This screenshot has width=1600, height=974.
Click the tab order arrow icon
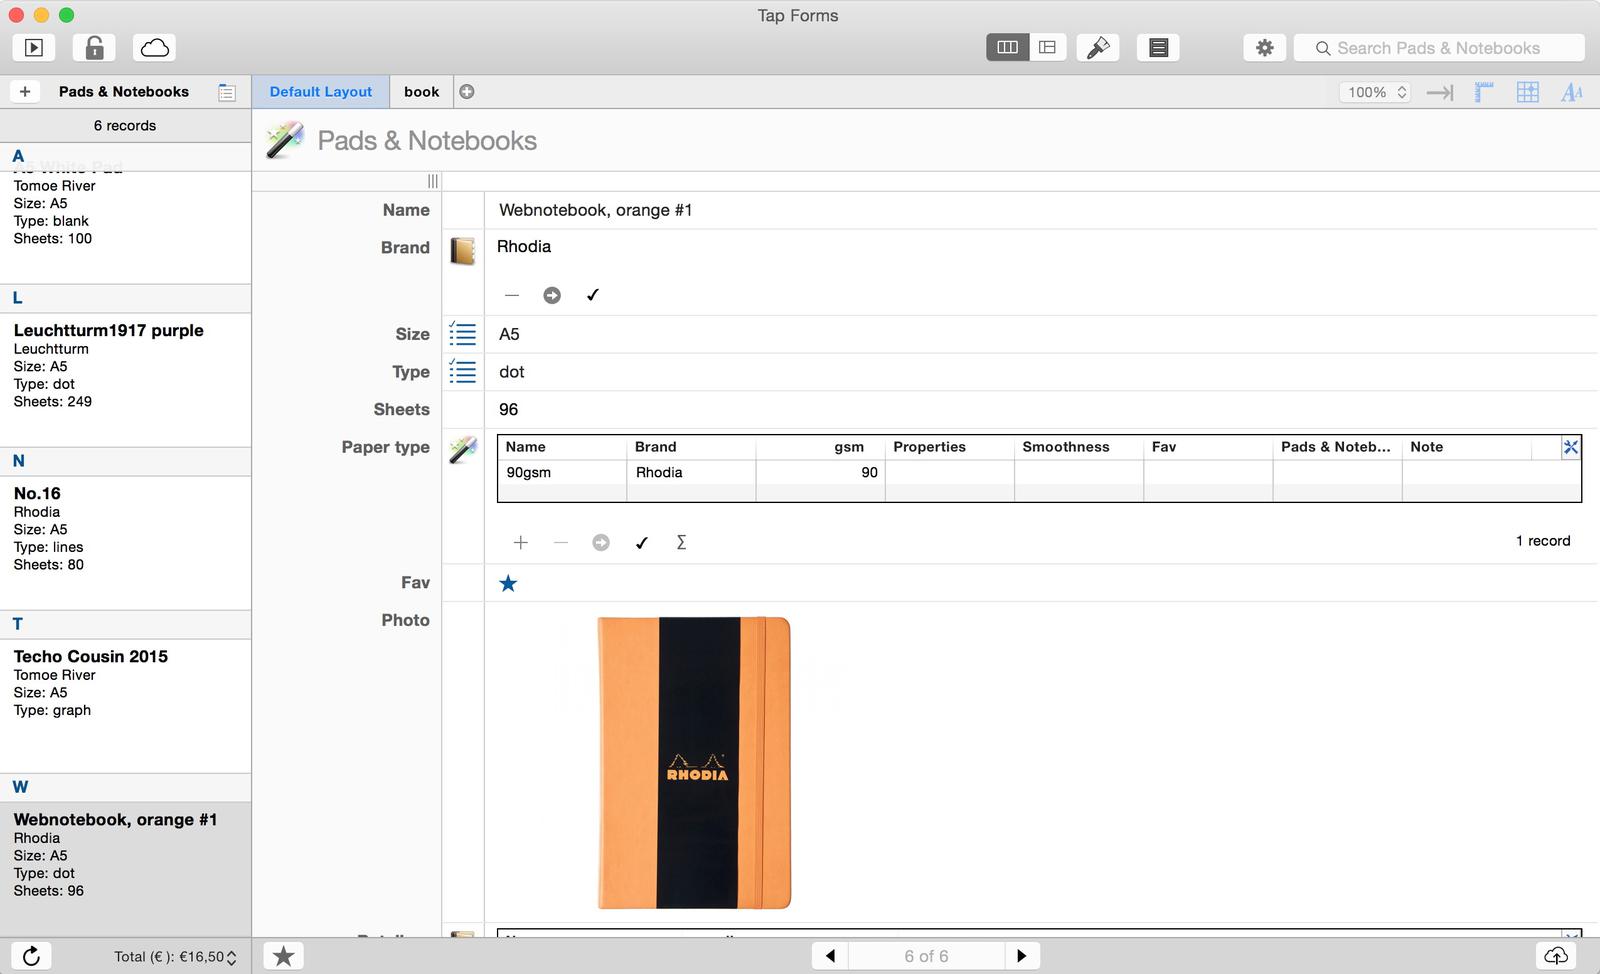pos(1440,92)
